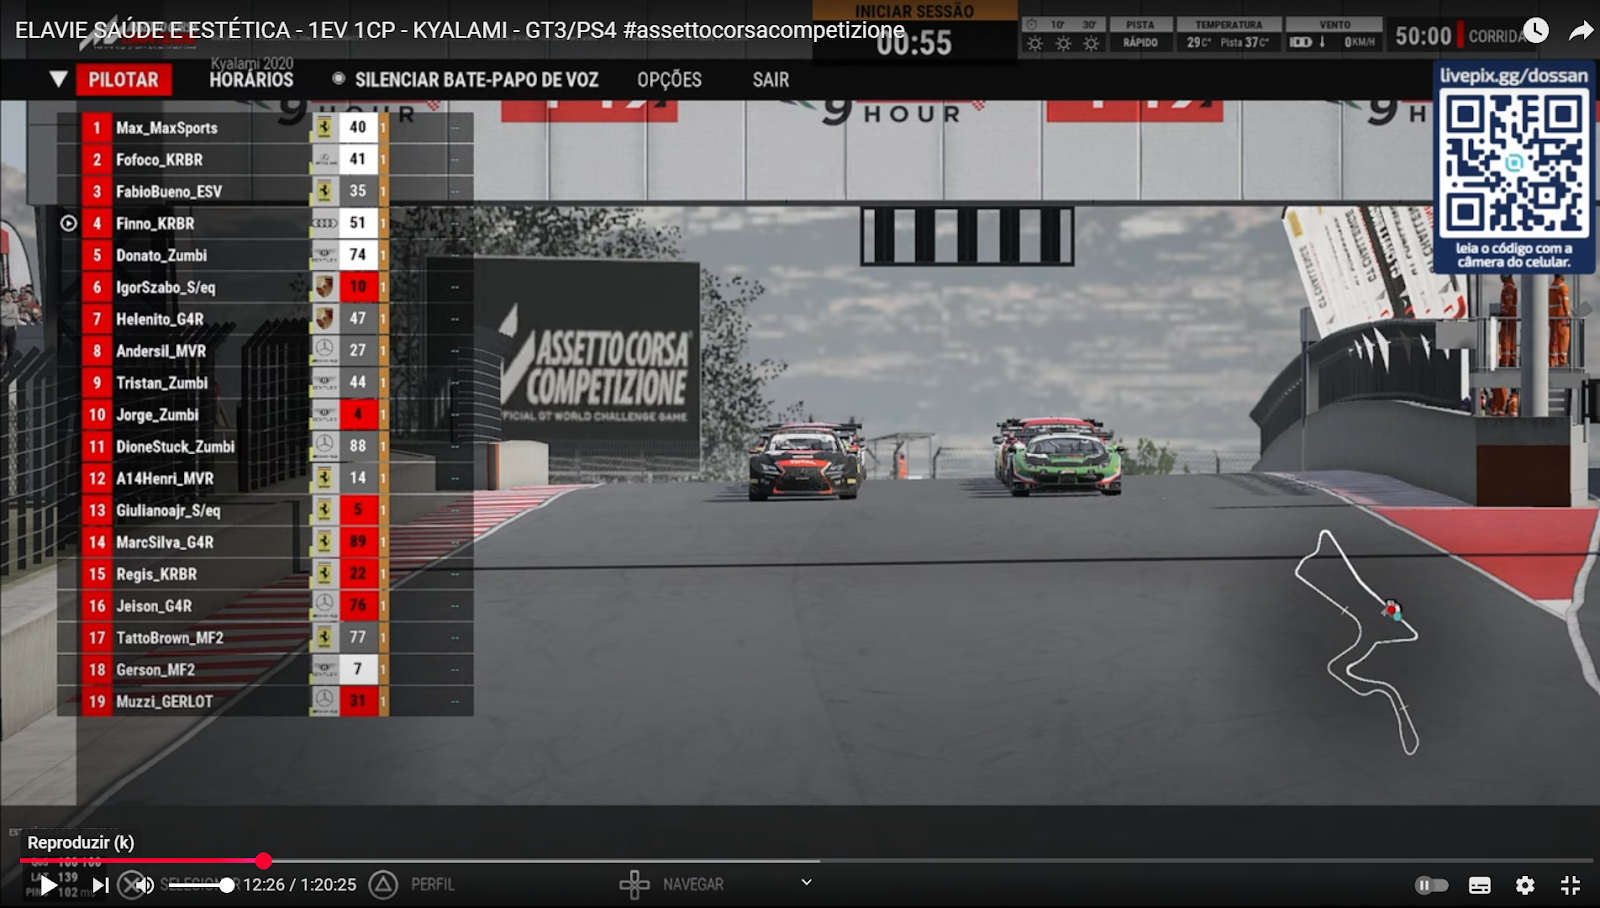Toggle spectate icon beside Finno_KRBR
The width and height of the screenshot is (1600, 908).
tap(68, 223)
